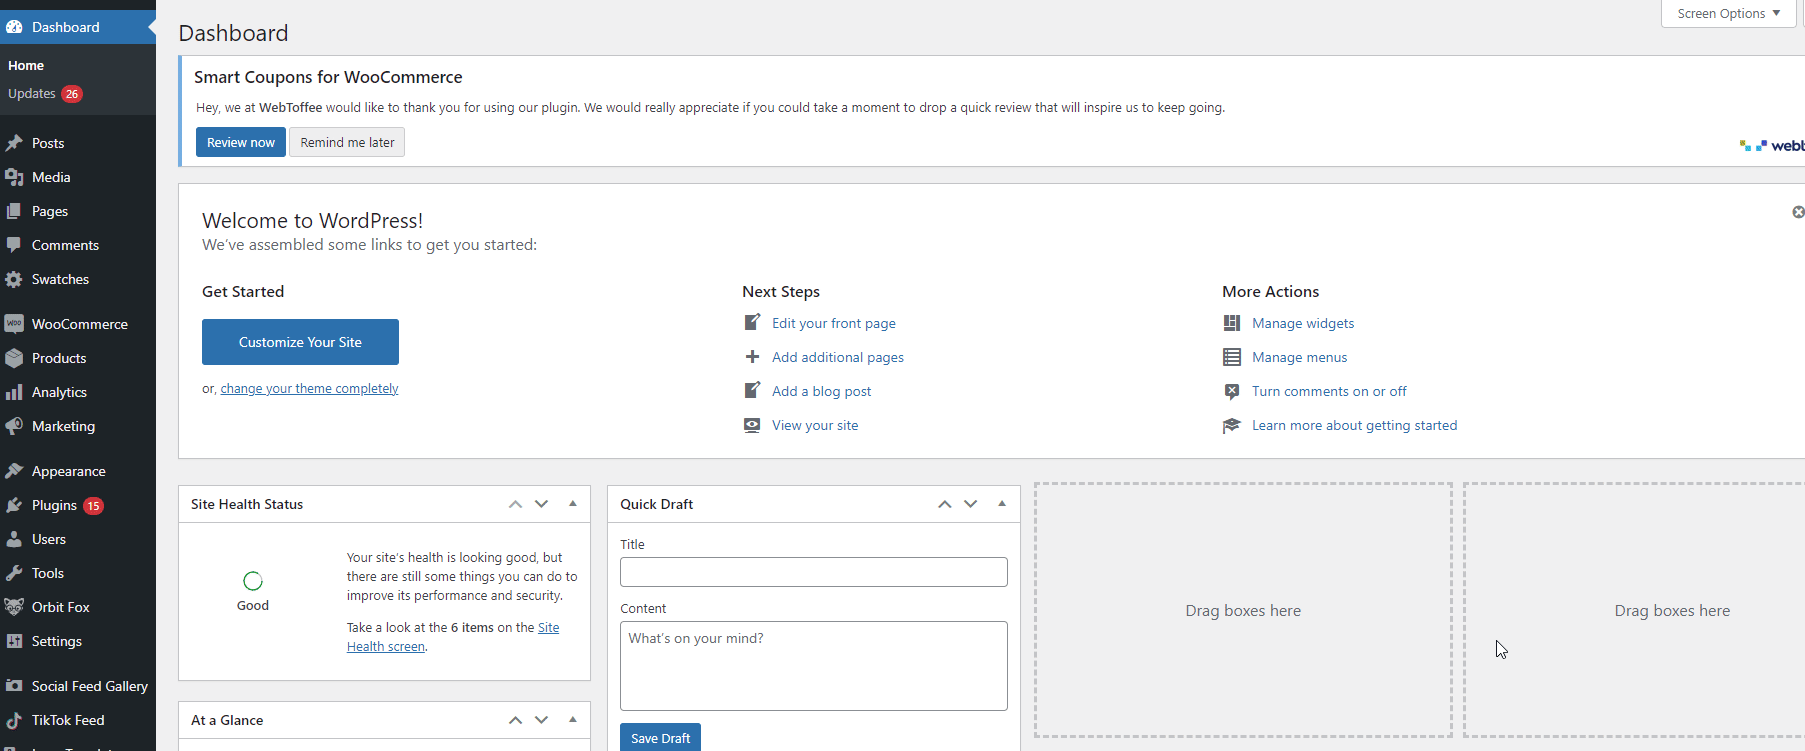Move At a Glance box down
1805x751 pixels.
tap(541, 720)
